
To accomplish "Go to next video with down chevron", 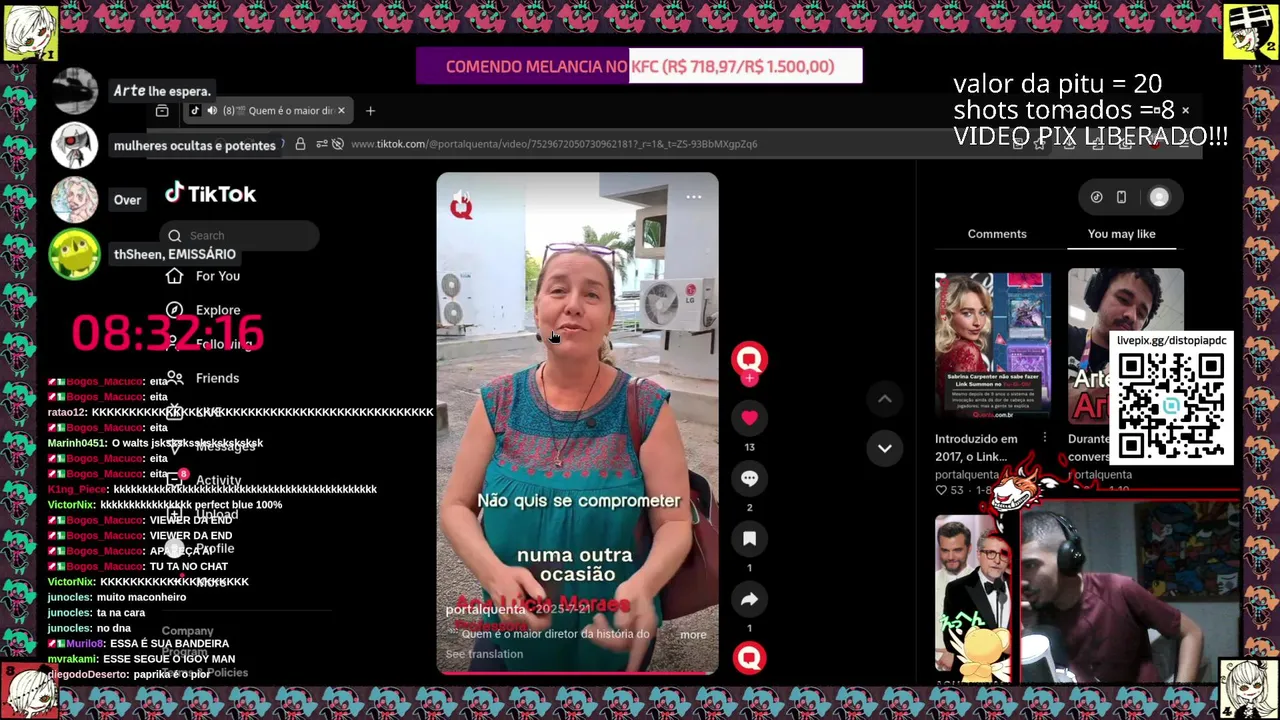I will click(885, 448).
